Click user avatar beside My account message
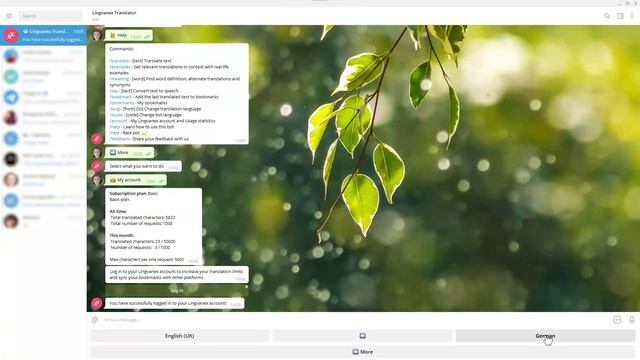640x360 pixels. click(97, 180)
